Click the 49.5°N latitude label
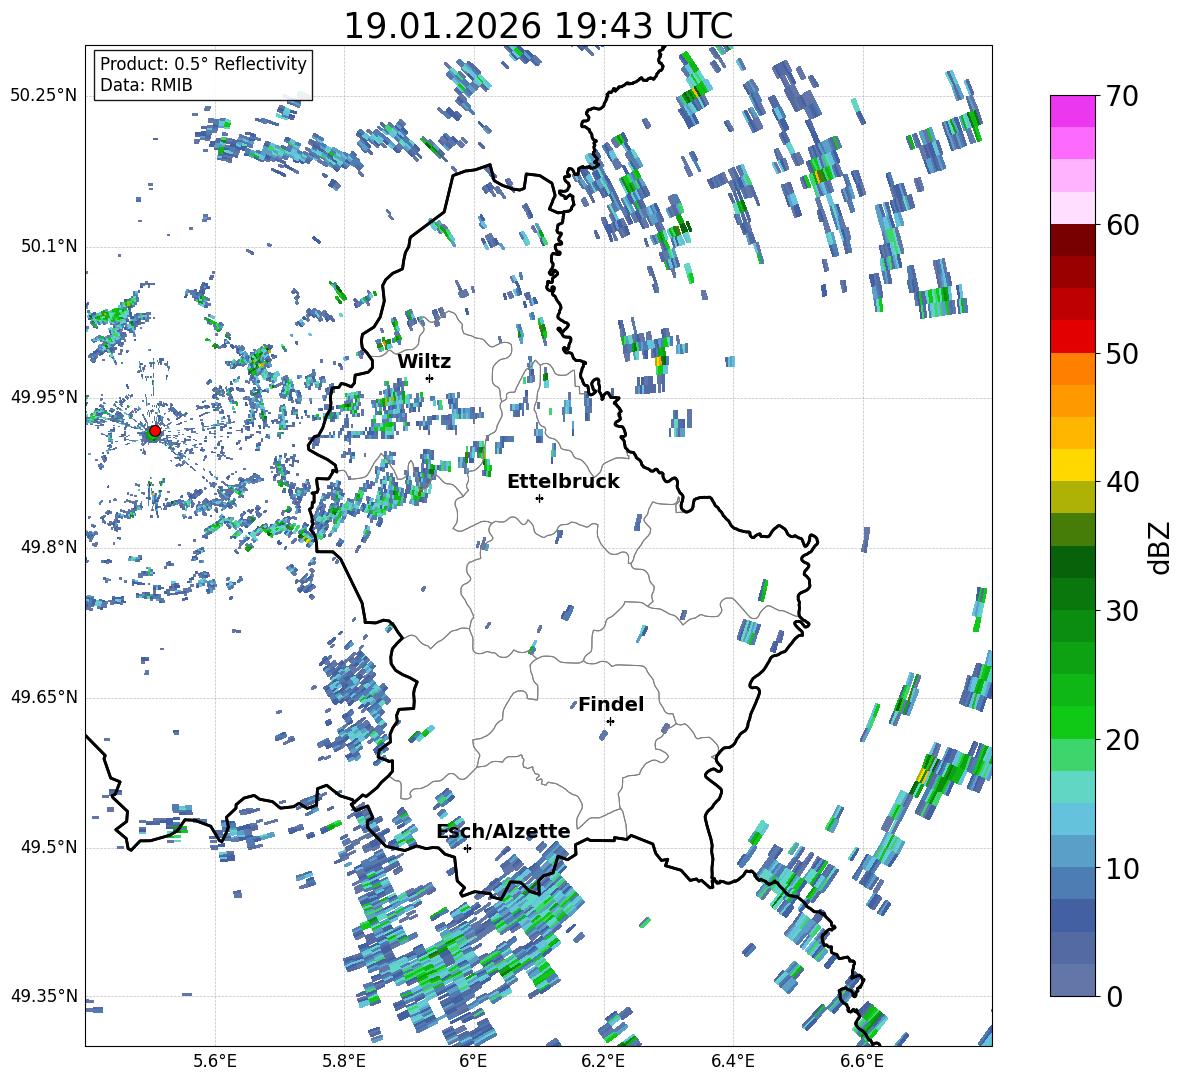The image size is (1184, 1081). [48, 846]
